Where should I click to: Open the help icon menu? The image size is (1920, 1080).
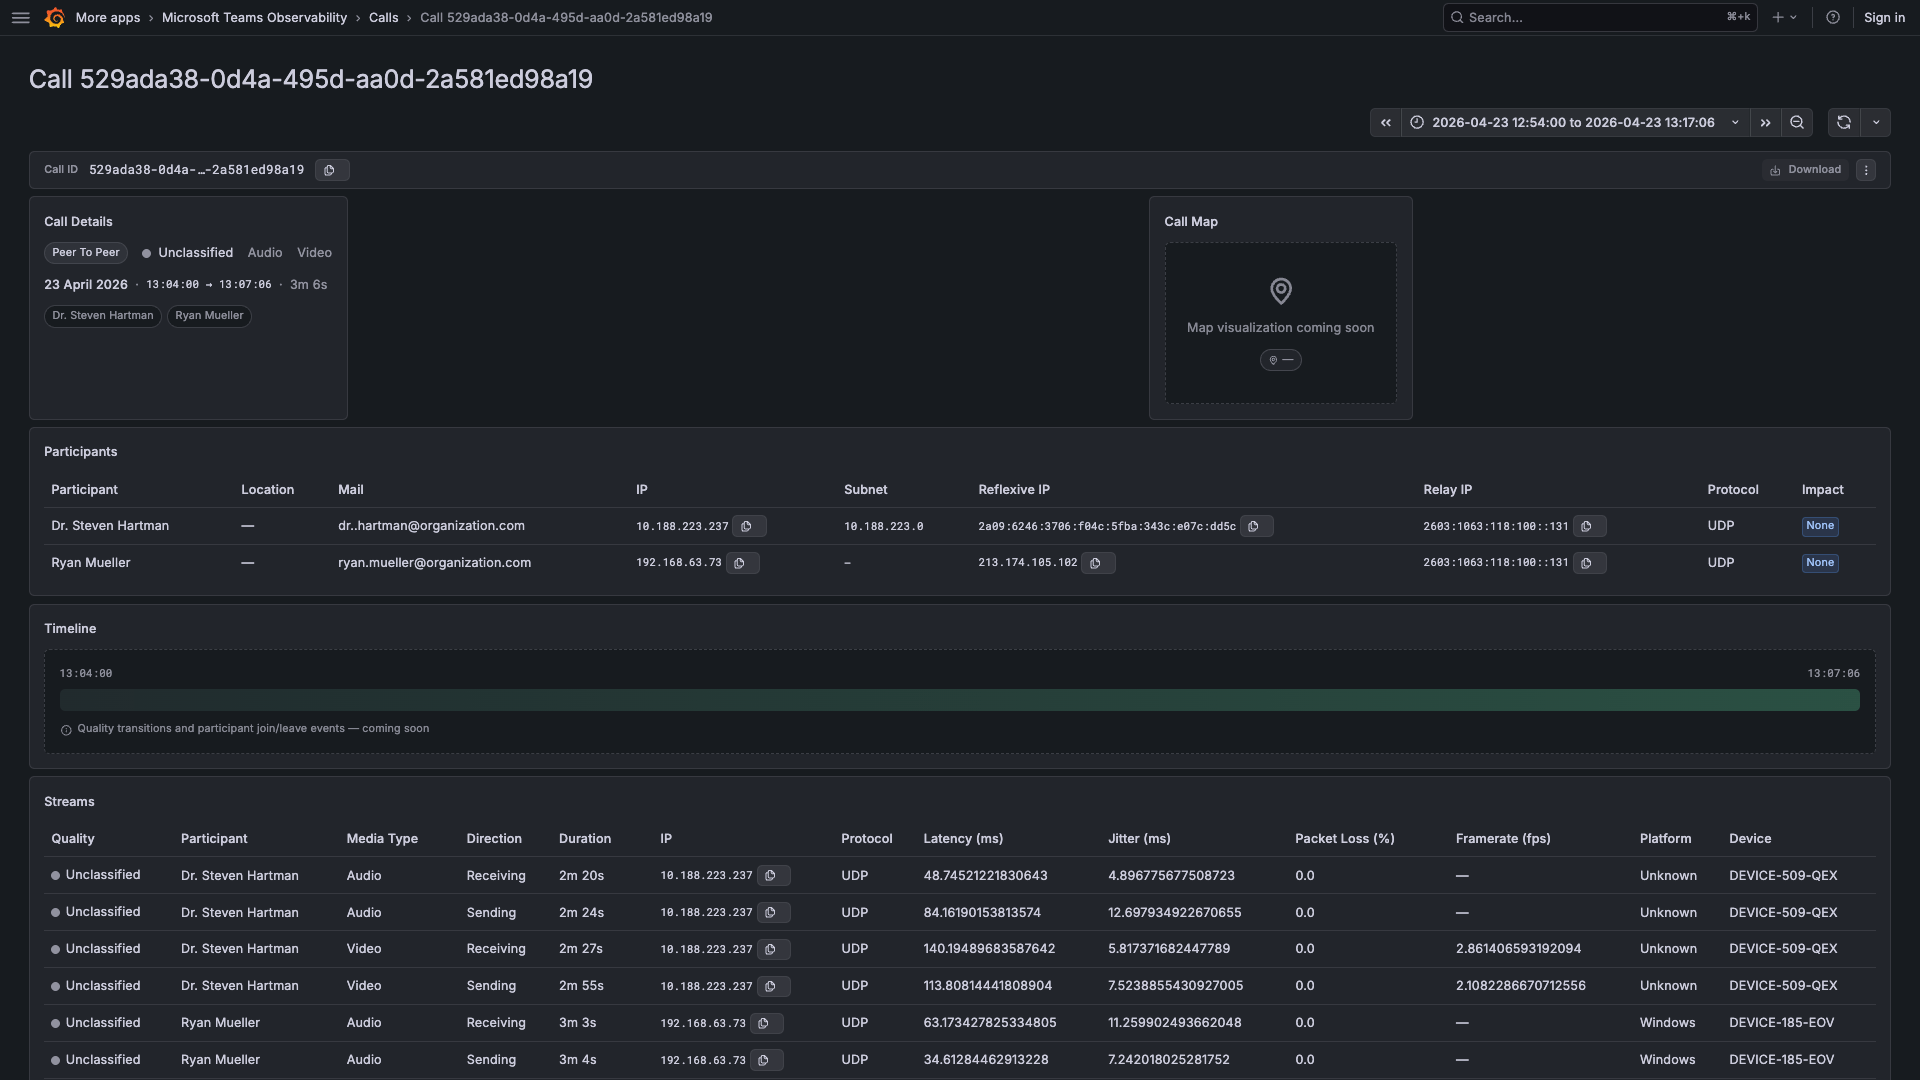pos(1833,18)
